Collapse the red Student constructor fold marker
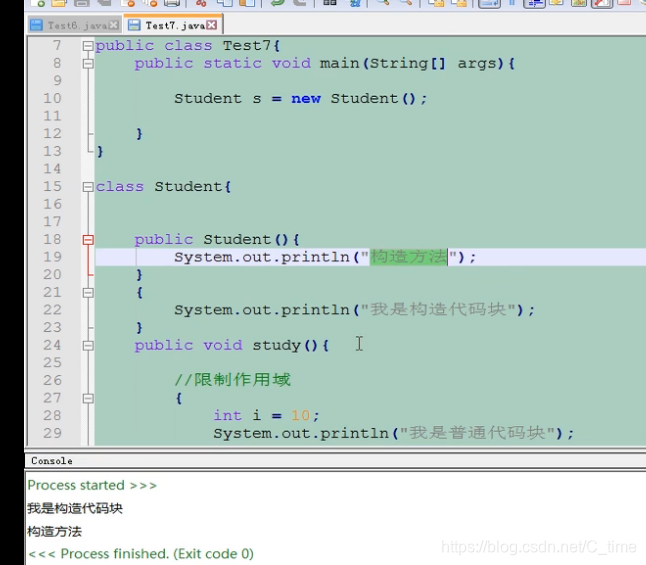Image resolution: width=646 pixels, height=565 pixels. coord(88,239)
